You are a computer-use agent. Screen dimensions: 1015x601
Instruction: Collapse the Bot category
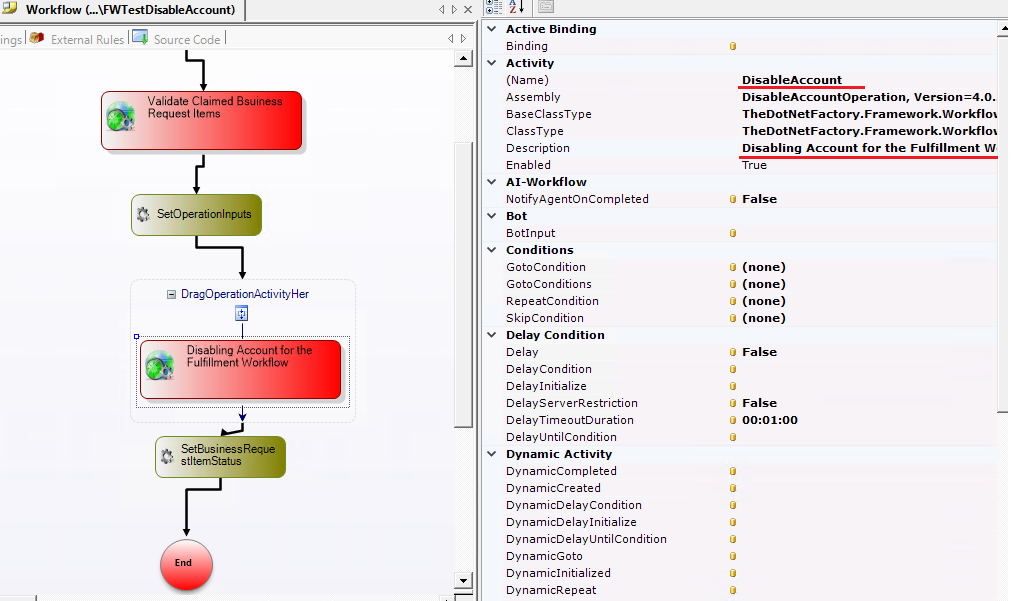point(492,216)
